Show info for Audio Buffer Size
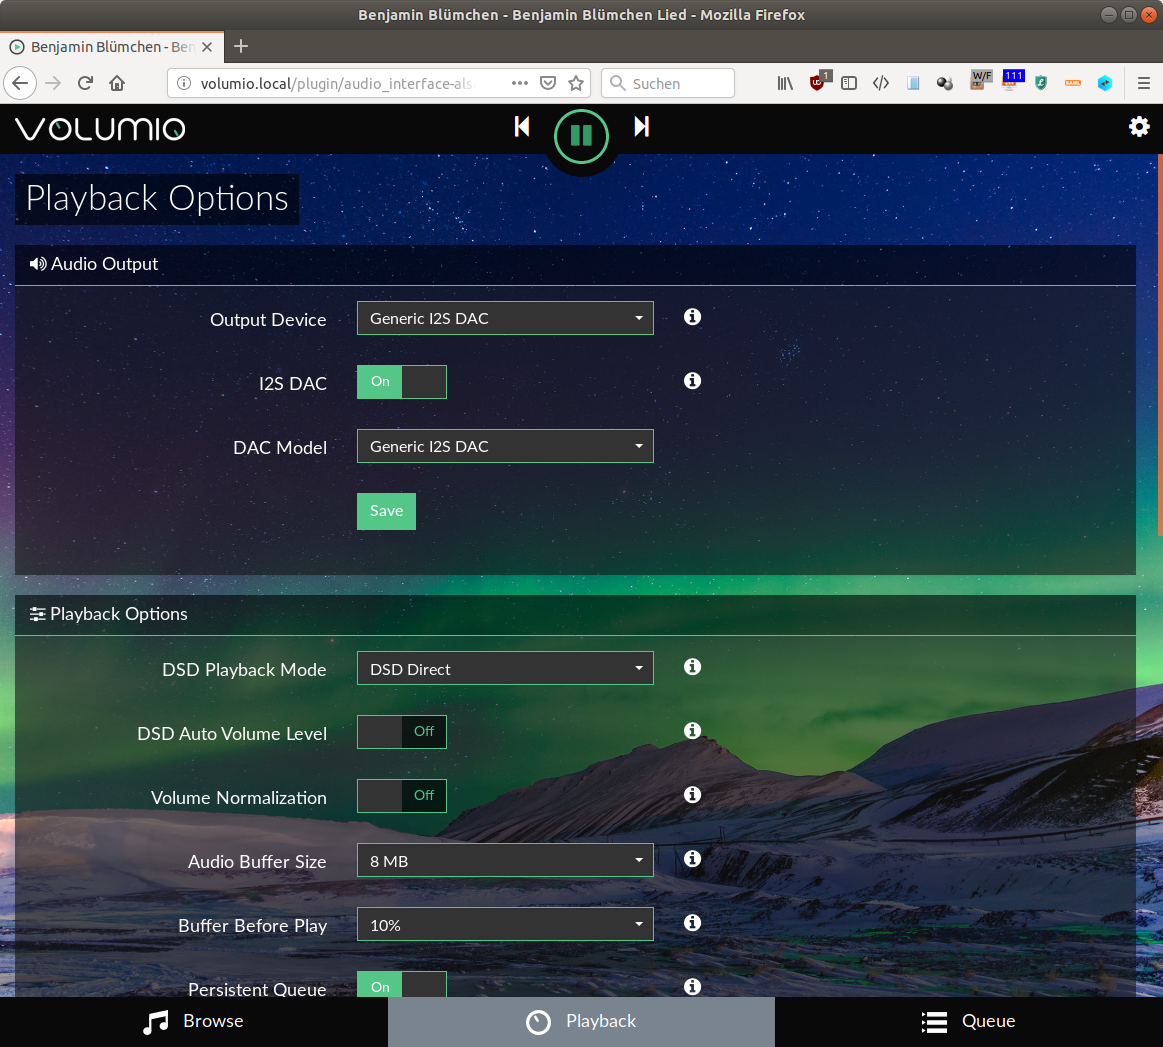Screen dimensions: 1163x1047 (692, 858)
